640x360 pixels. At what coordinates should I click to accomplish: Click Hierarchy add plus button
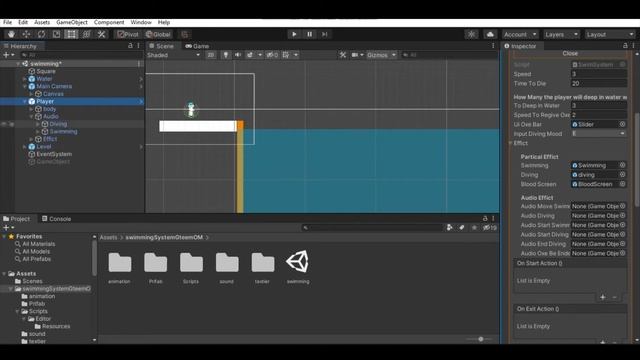pyautogui.click(x=8, y=55)
